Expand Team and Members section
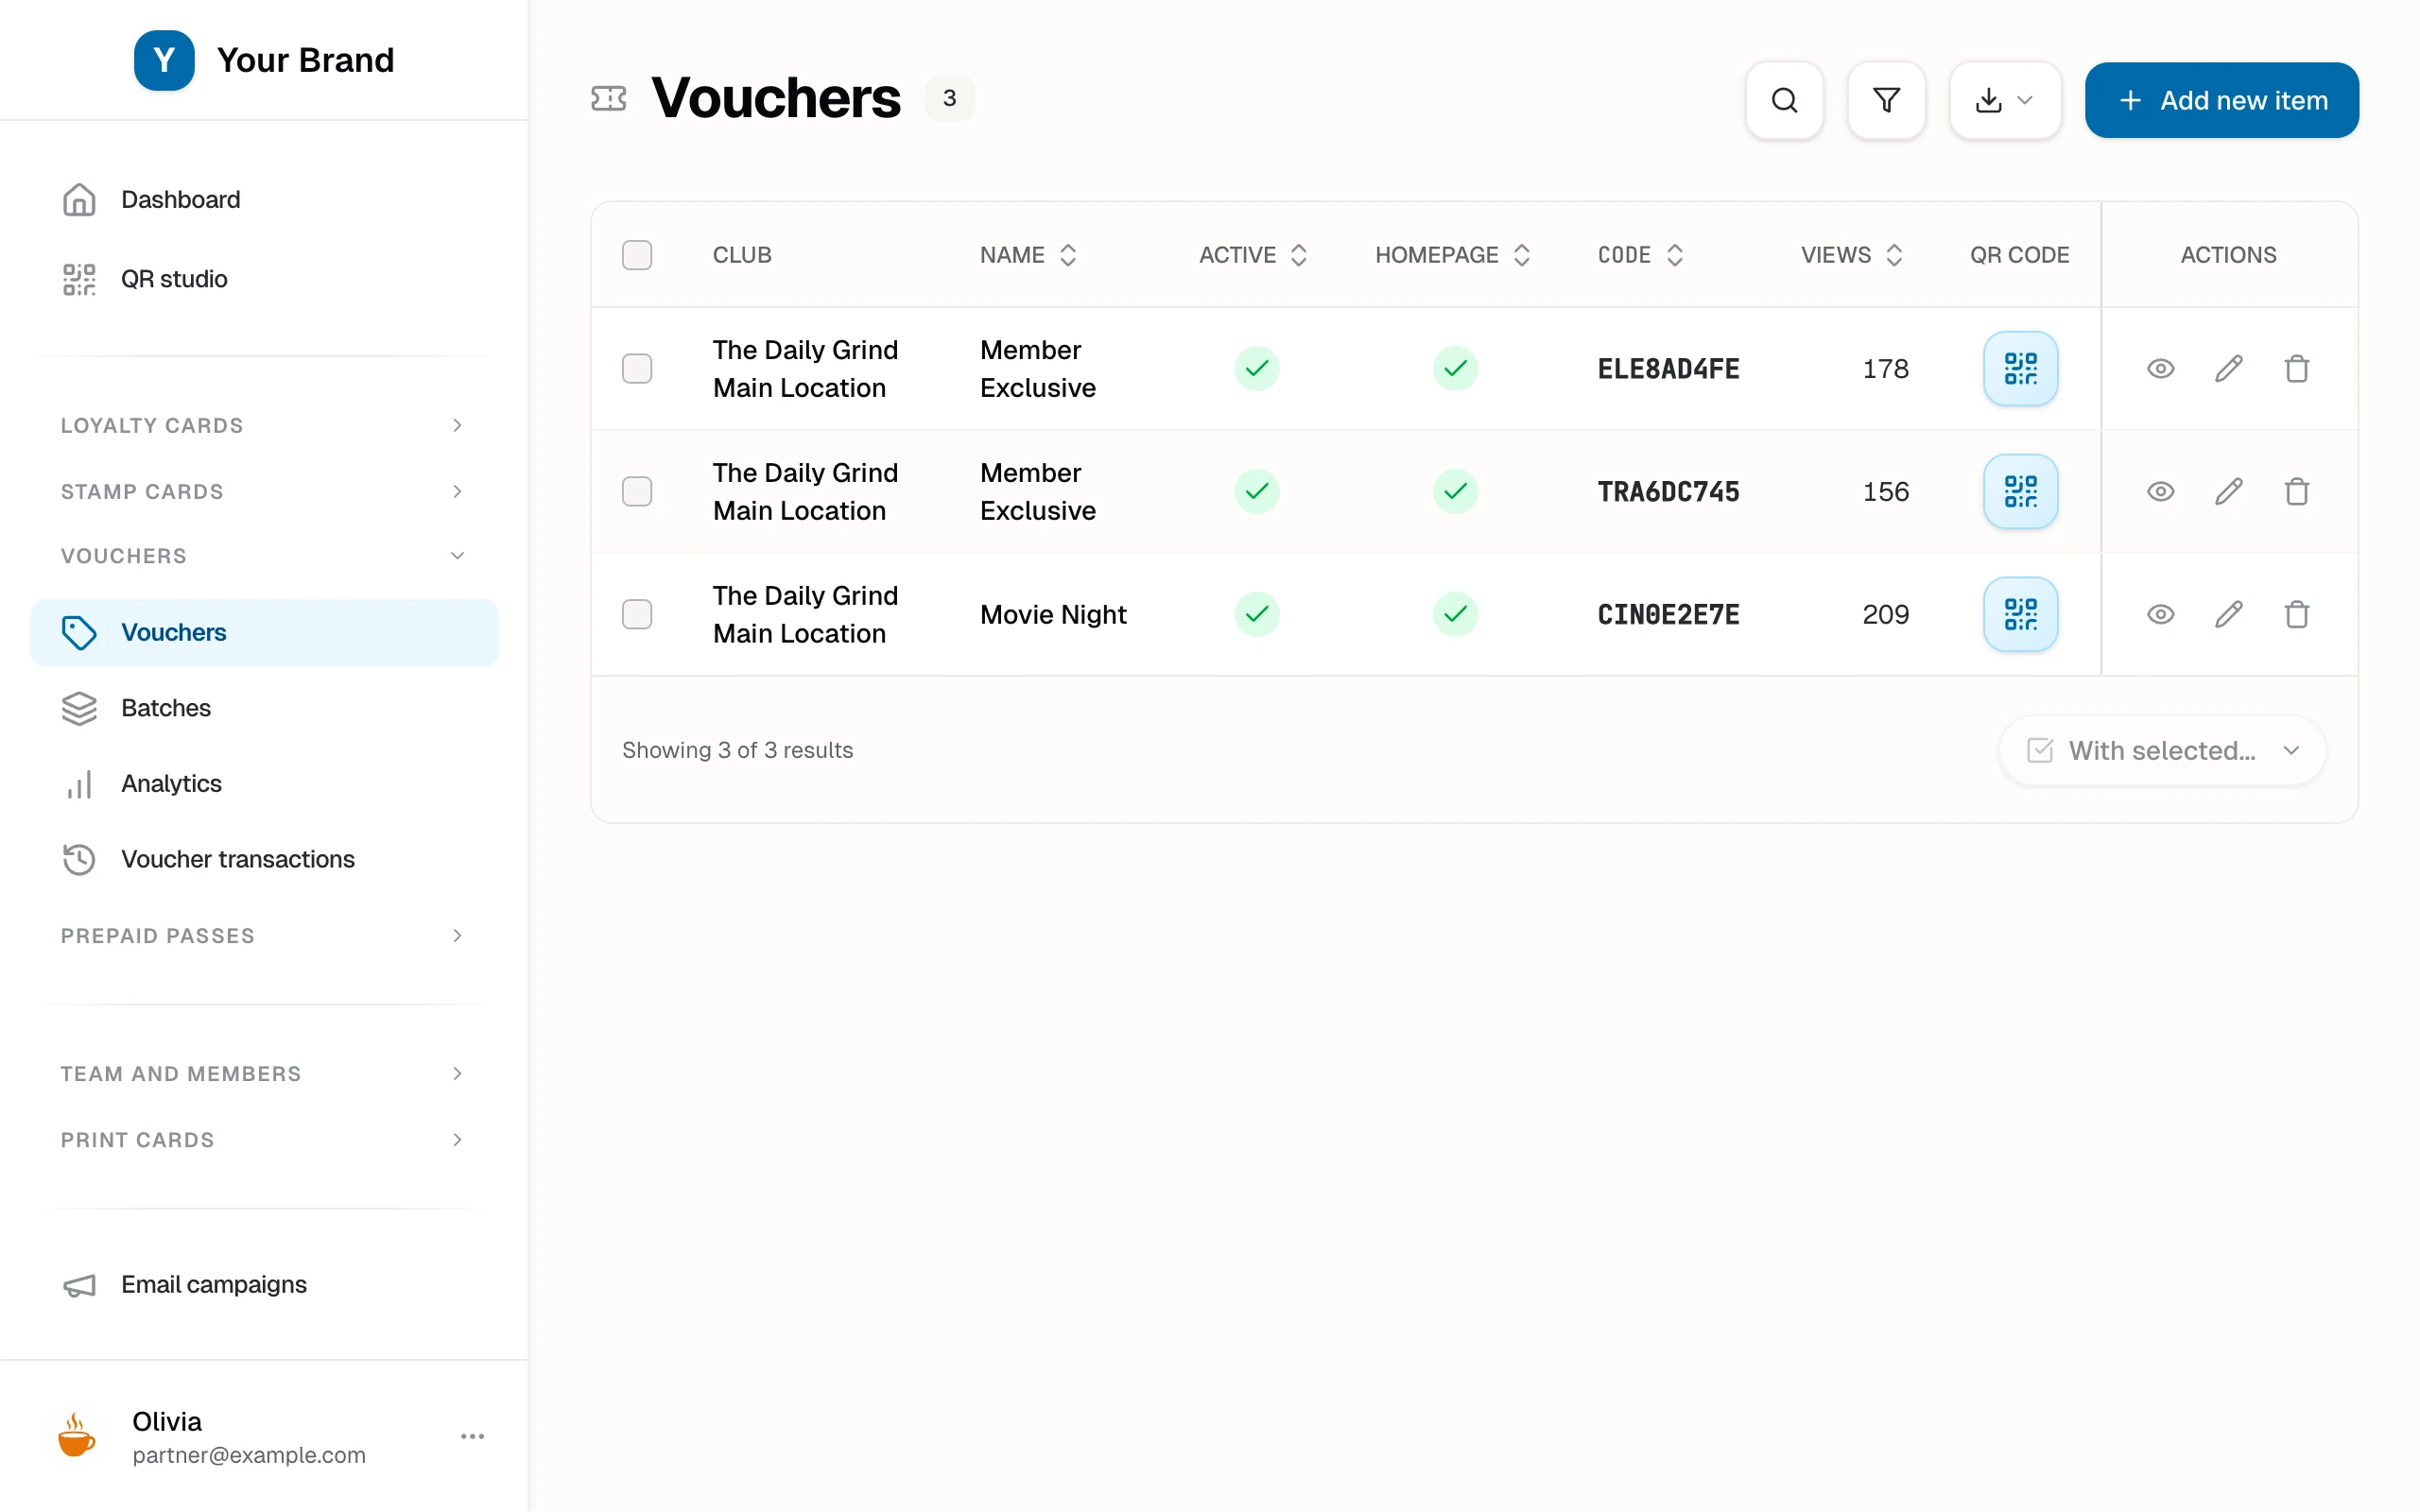2420x1512 pixels. click(x=264, y=1073)
